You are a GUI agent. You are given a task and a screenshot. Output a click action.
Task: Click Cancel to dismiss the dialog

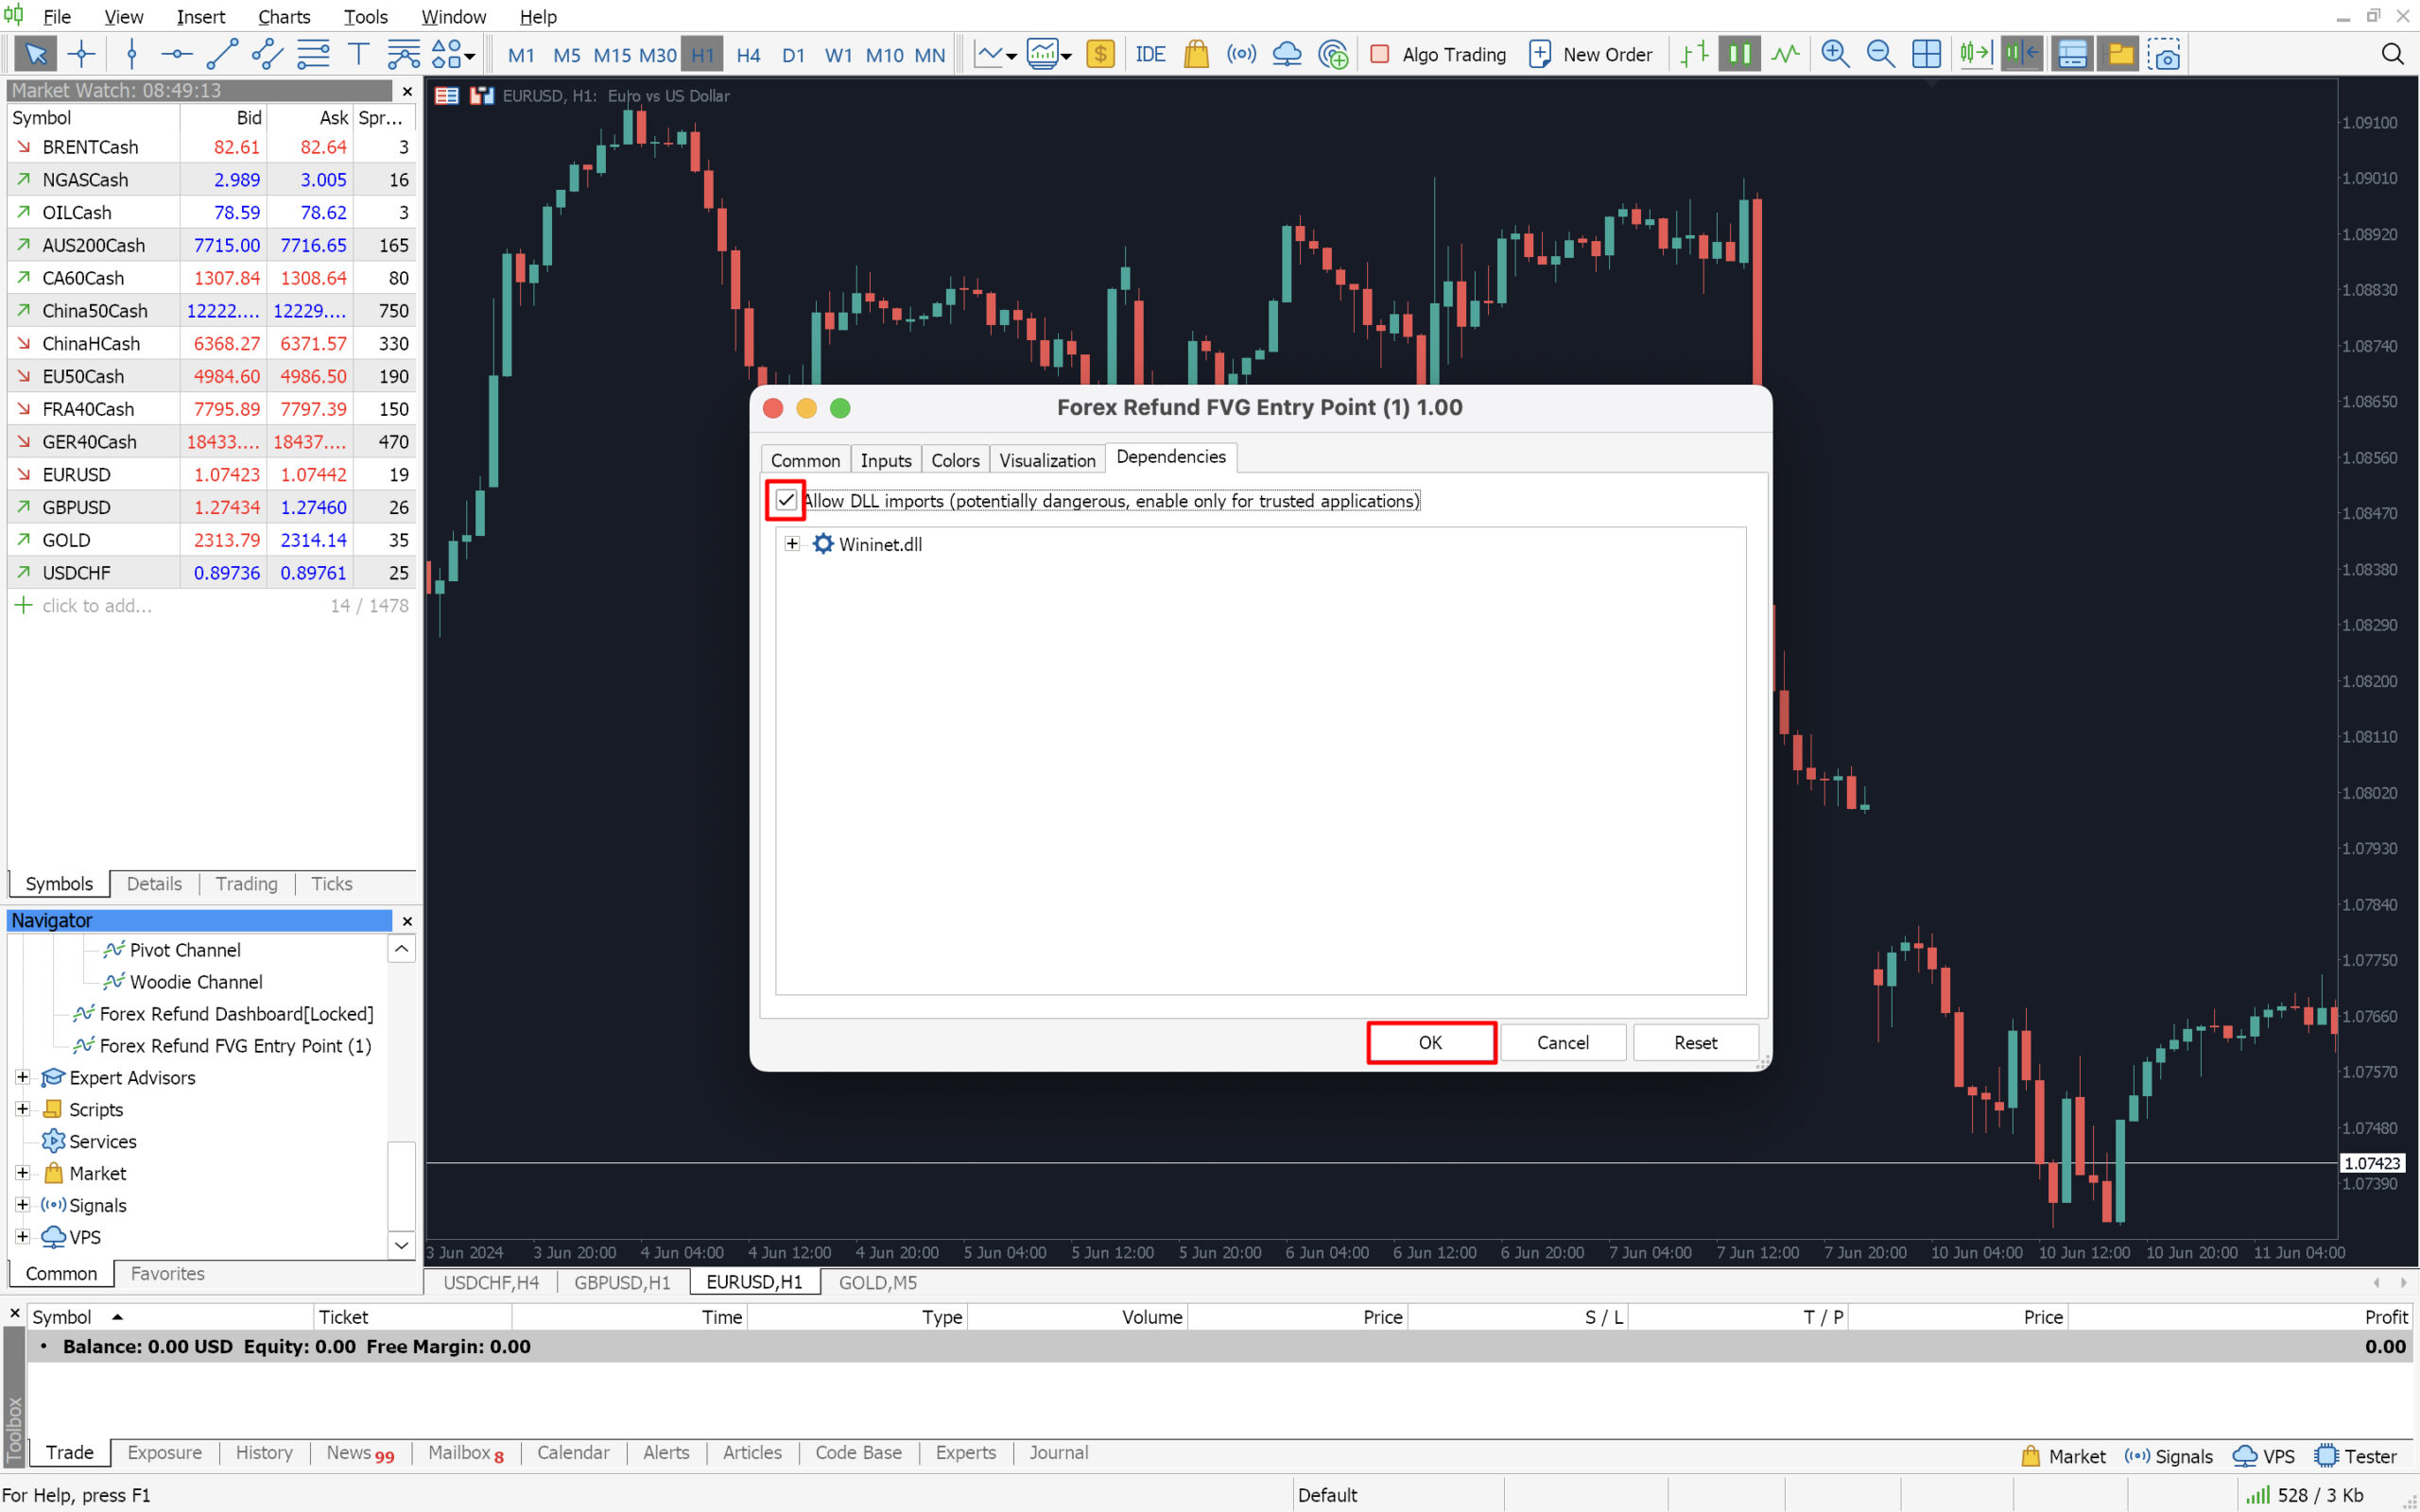(1561, 1039)
